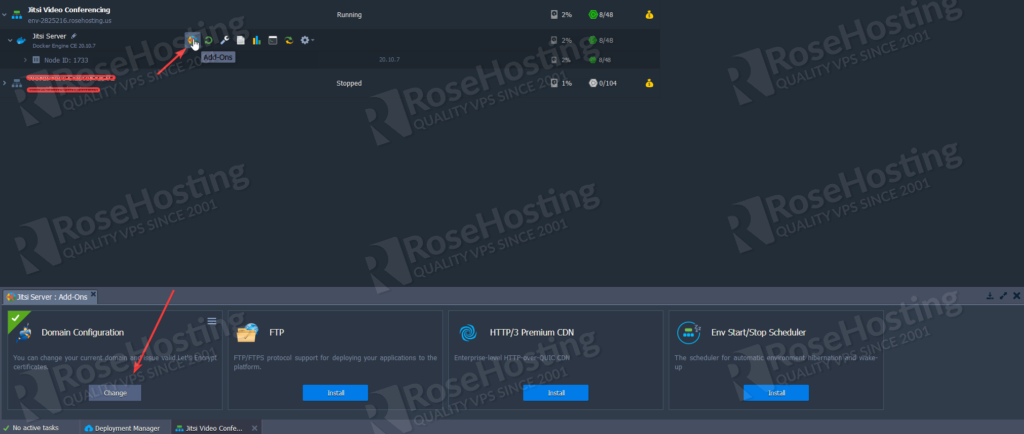Collapse the Jitsi Video Conferencing environment
Viewport: 1024px width, 434px height.
click(4, 14)
